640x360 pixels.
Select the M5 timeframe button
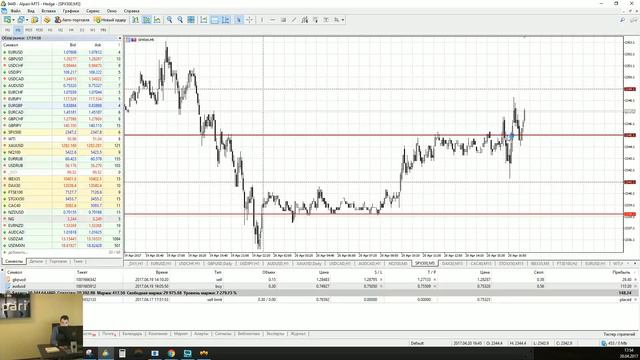click(x=18, y=30)
